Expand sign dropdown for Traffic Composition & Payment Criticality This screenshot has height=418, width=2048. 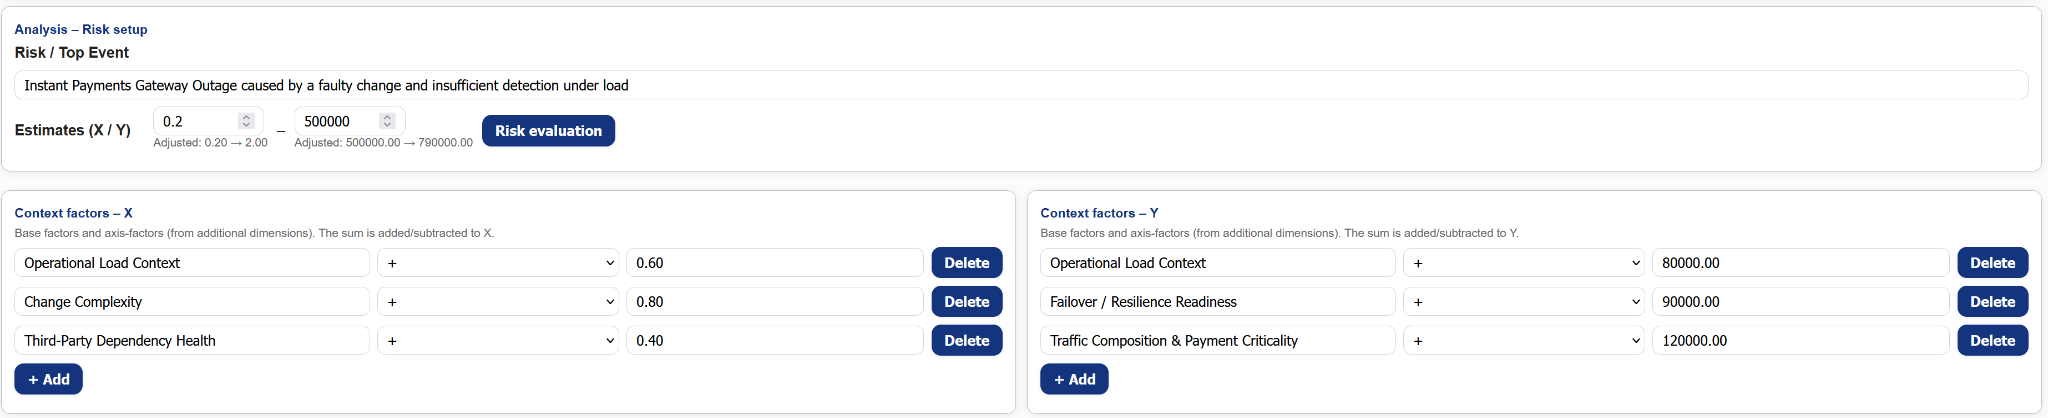(x=1524, y=341)
